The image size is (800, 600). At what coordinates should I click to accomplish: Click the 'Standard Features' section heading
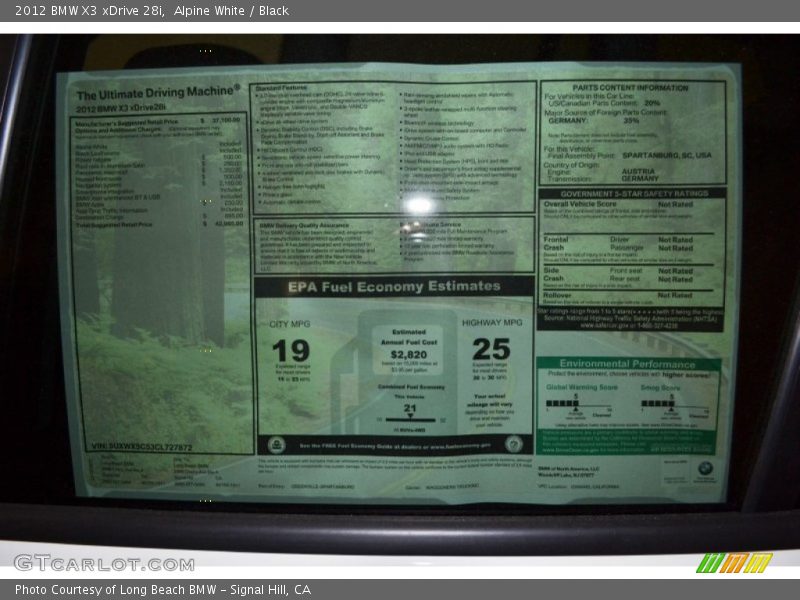(x=281, y=88)
